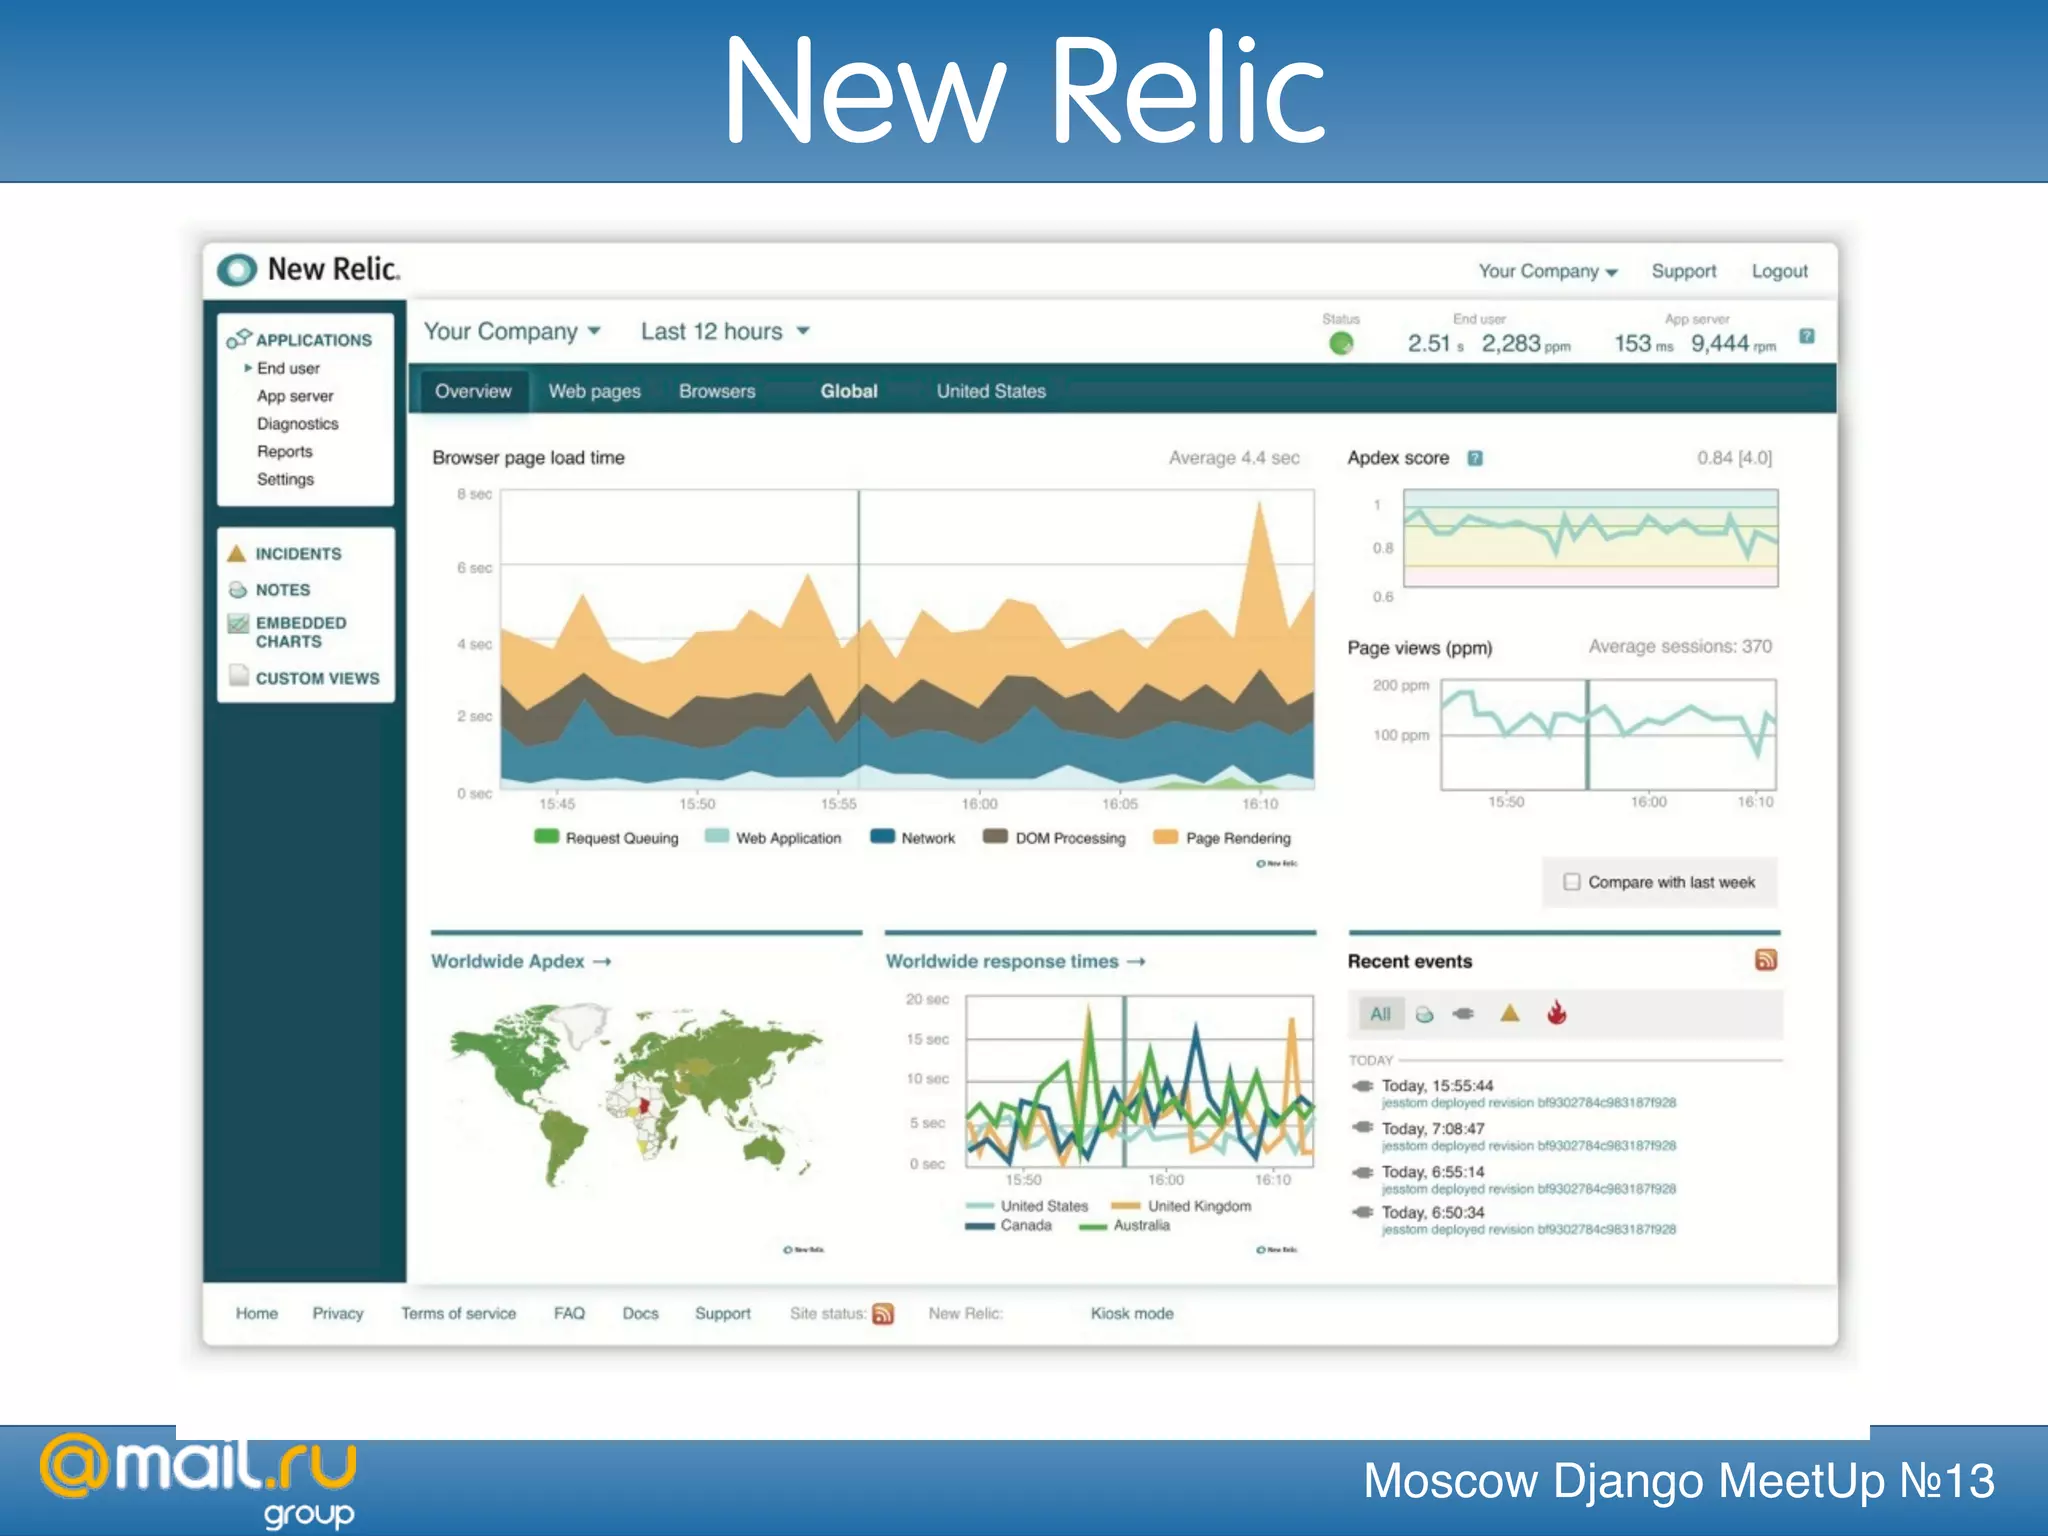Expand the End user tree item arrow

tap(248, 368)
